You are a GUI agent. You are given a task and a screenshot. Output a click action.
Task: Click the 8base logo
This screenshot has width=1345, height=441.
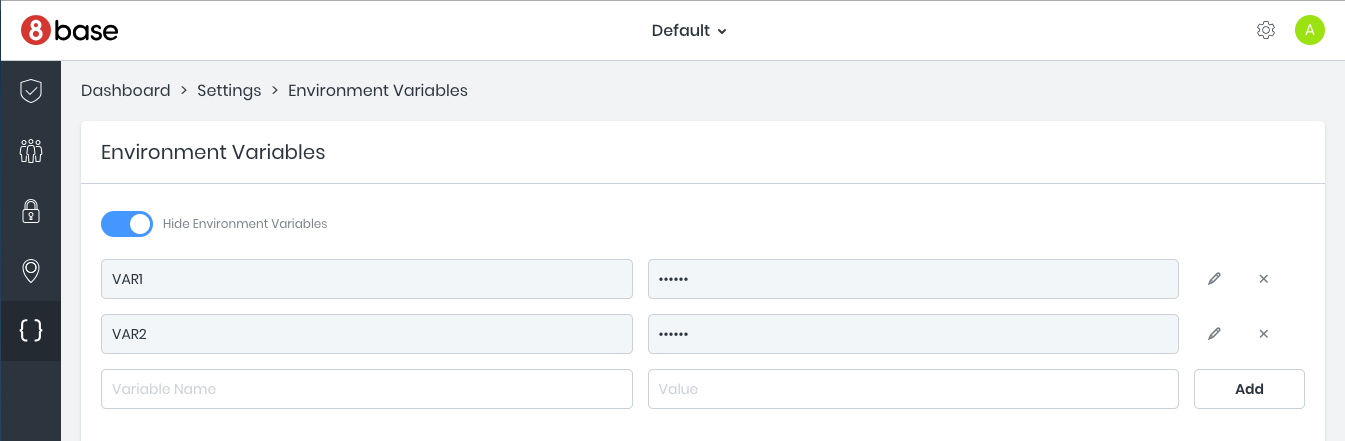click(x=70, y=31)
